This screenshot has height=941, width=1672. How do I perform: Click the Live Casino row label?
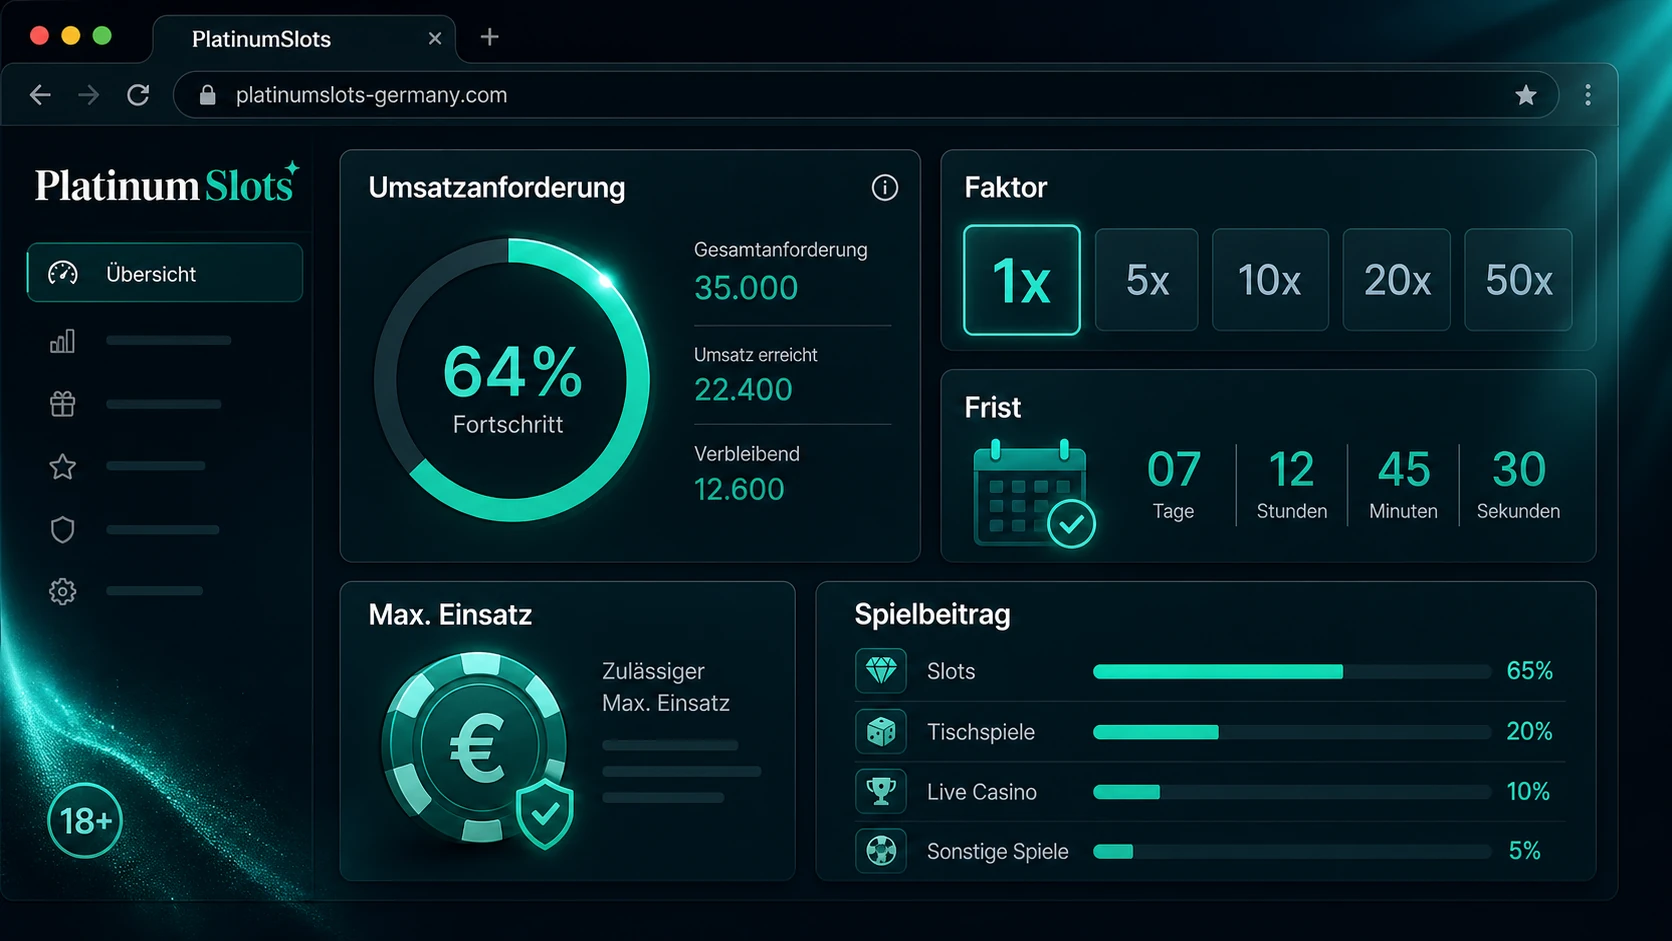tap(981, 792)
